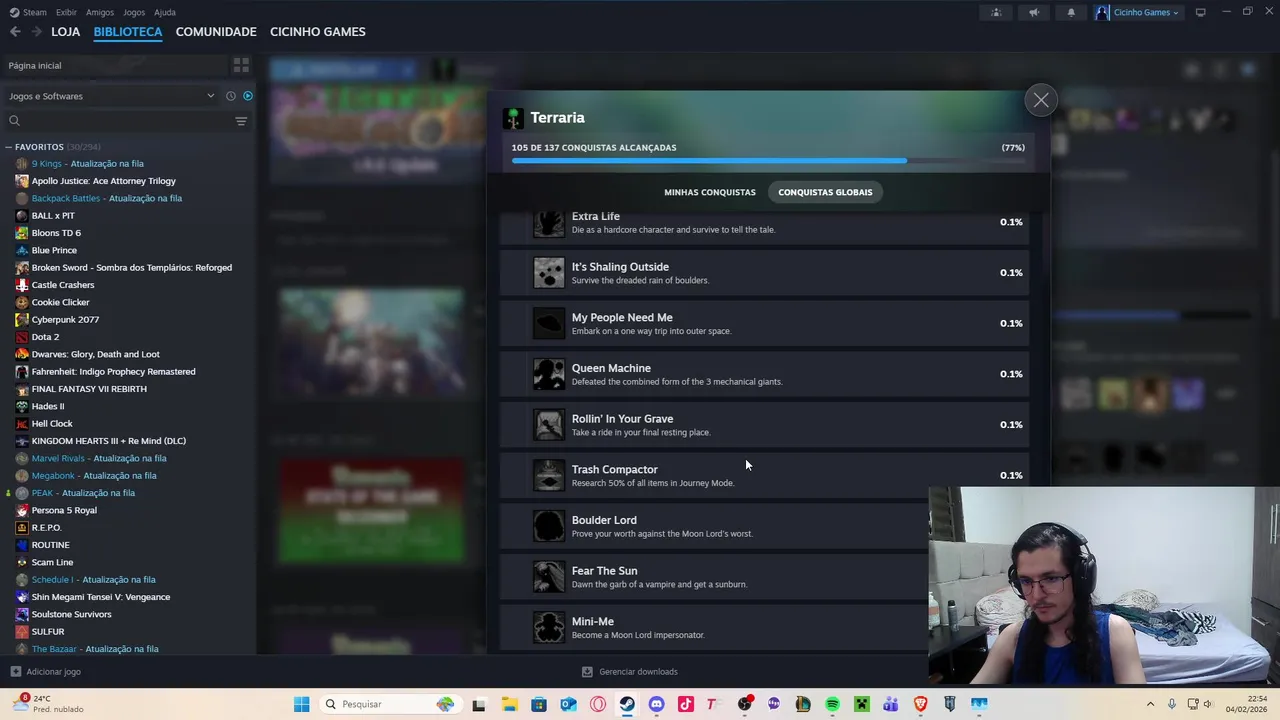The image size is (1280, 720).
Task: Open Gerenciar downloads
Action: (630, 672)
